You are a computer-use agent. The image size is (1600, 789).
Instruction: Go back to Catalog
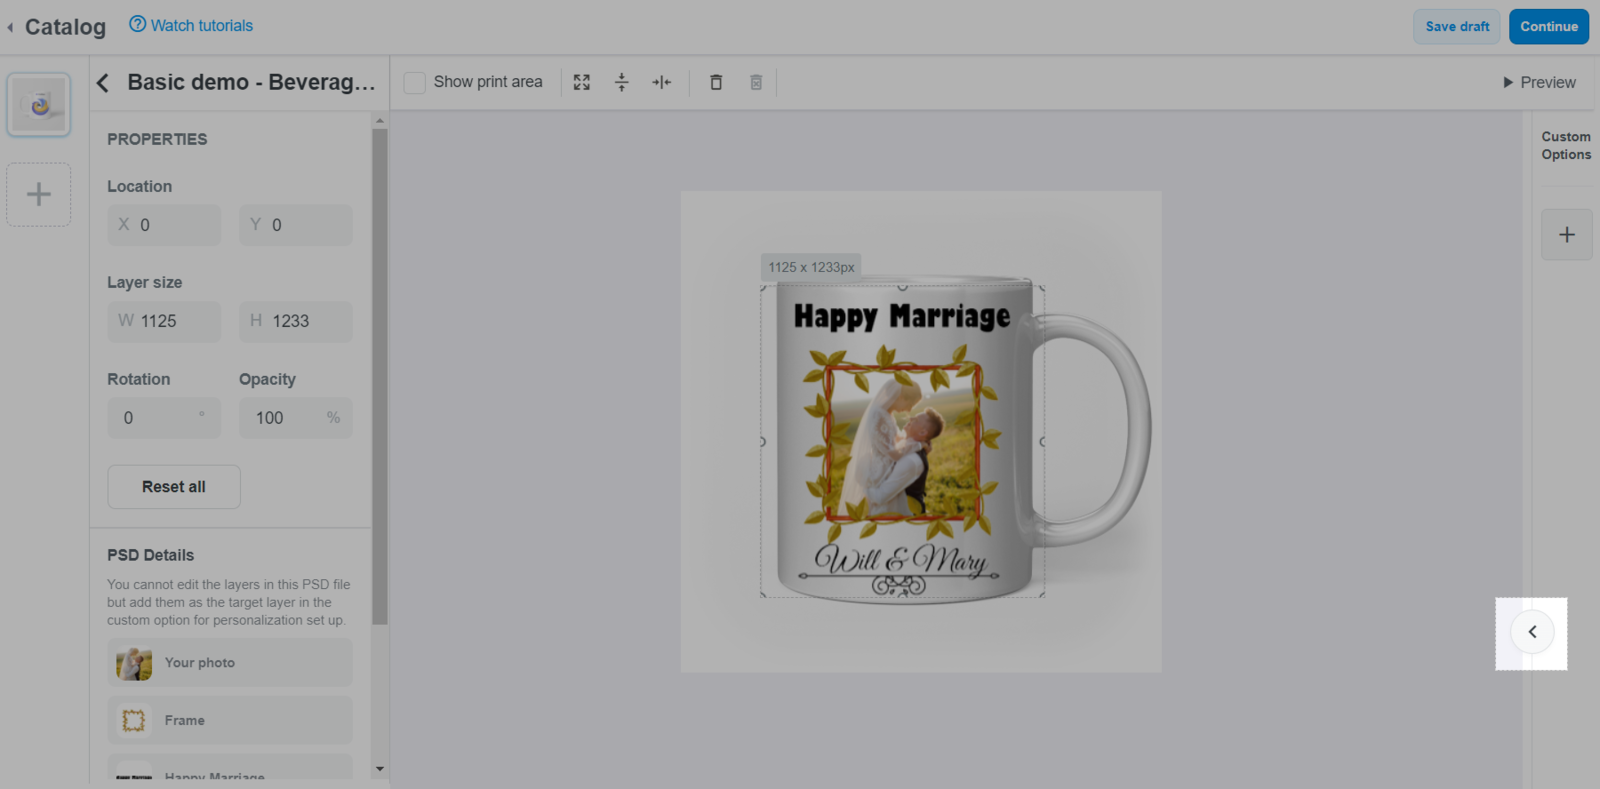point(57,27)
